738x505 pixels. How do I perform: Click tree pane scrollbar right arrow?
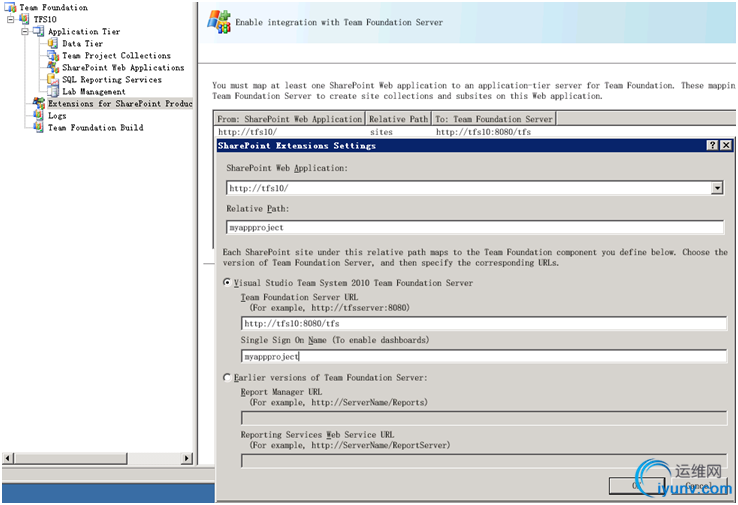(187, 458)
